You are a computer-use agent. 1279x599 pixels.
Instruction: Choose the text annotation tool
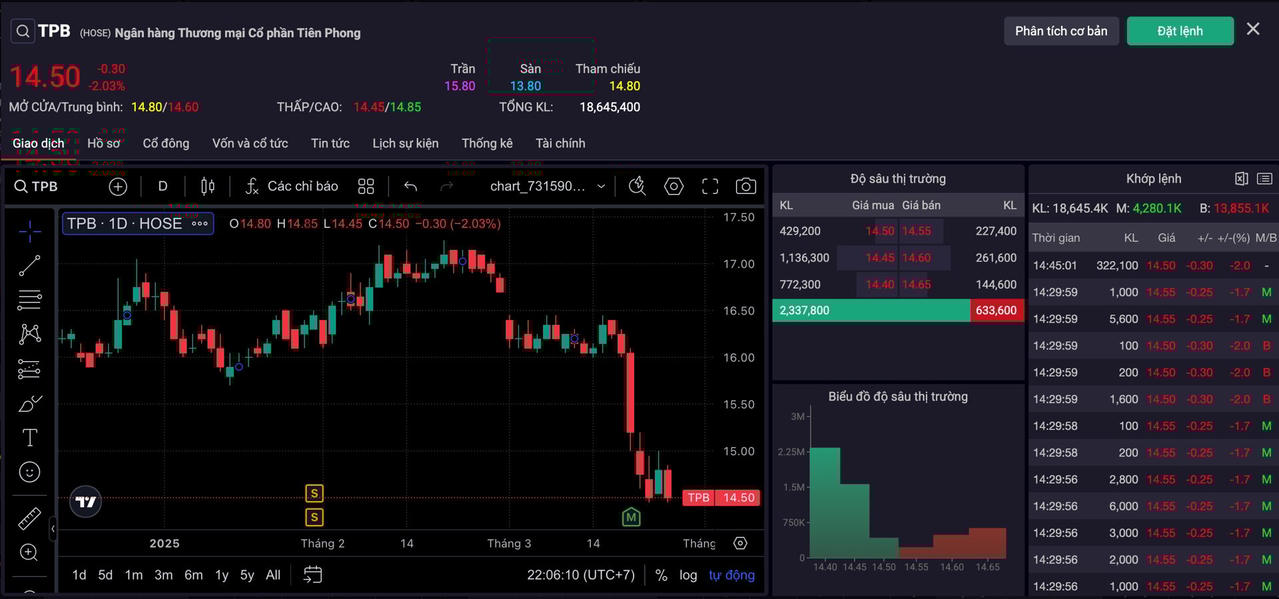tap(30, 438)
